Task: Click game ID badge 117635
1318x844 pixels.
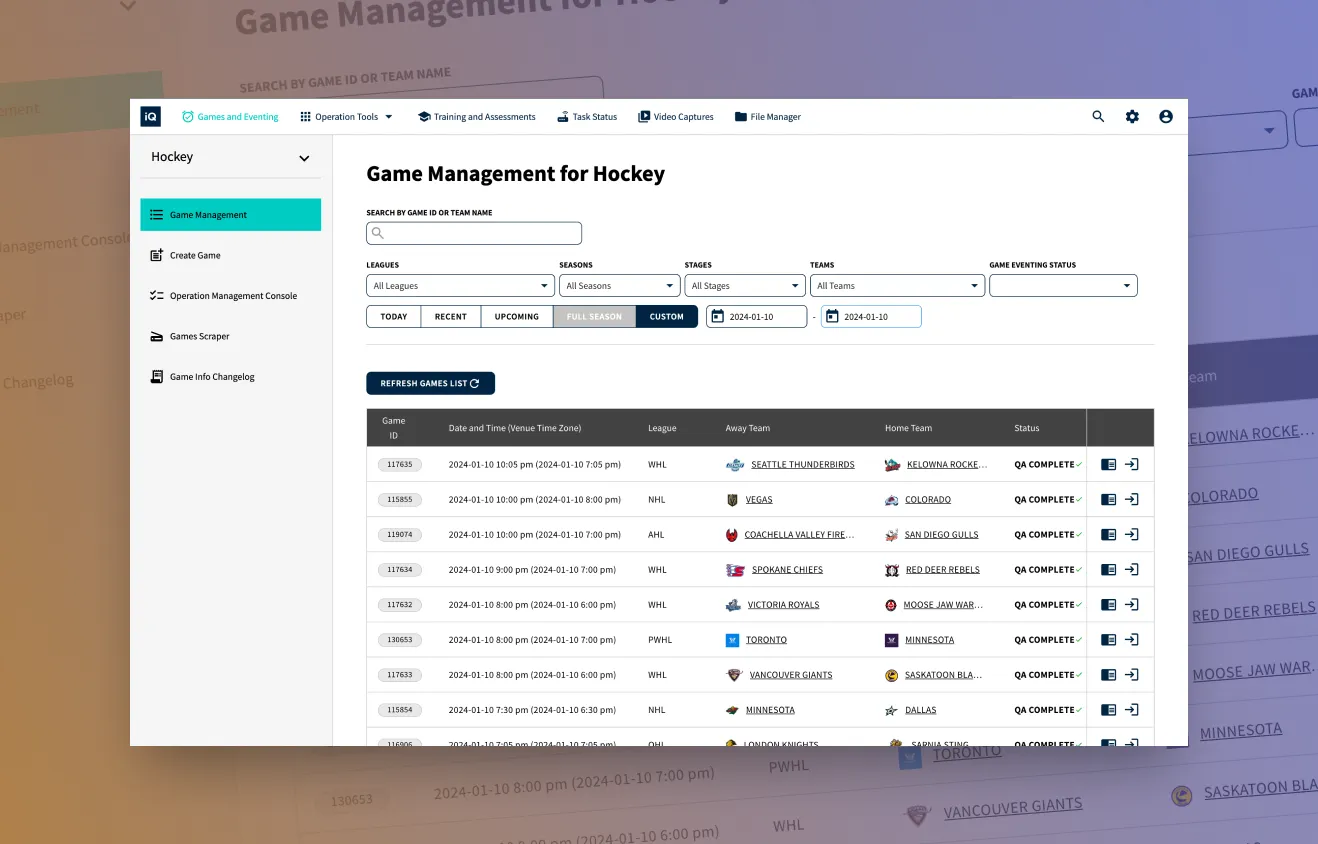Action: [x=400, y=464]
